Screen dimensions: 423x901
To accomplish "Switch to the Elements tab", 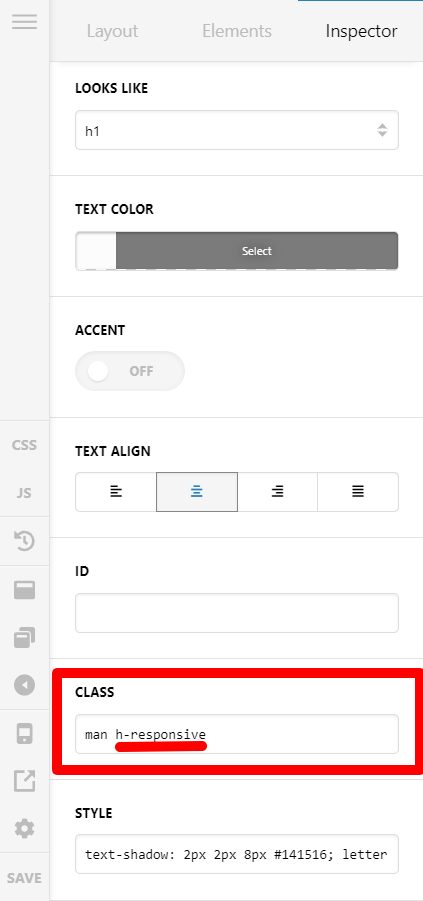I will [237, 31].
